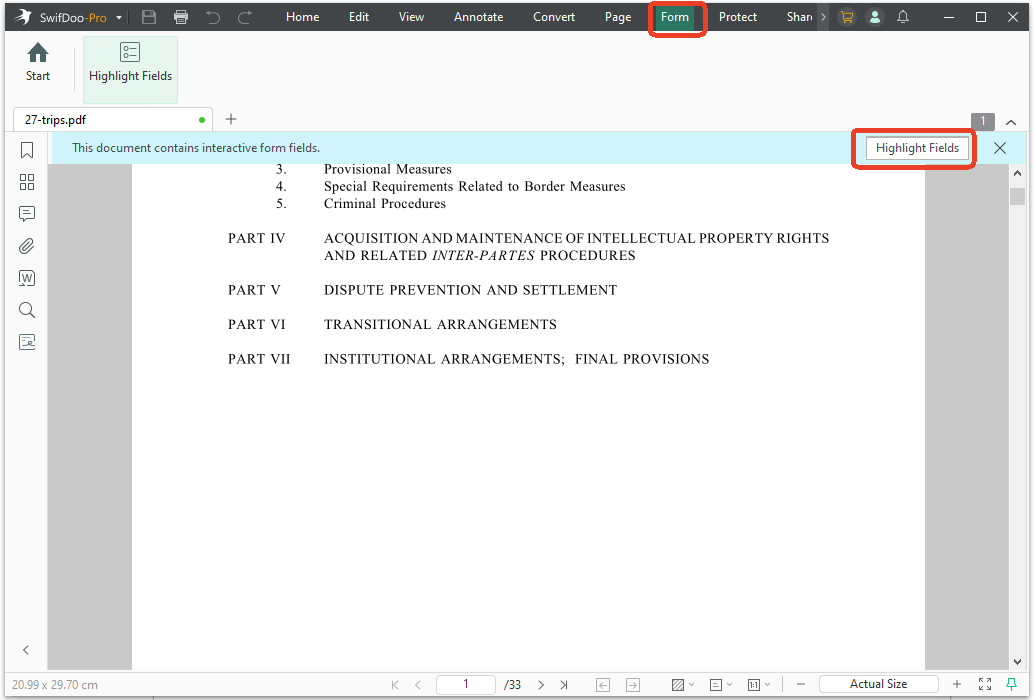The height and width of the screenshot is (700, 1034).
Task: Open the View tab
Action: 411,17
